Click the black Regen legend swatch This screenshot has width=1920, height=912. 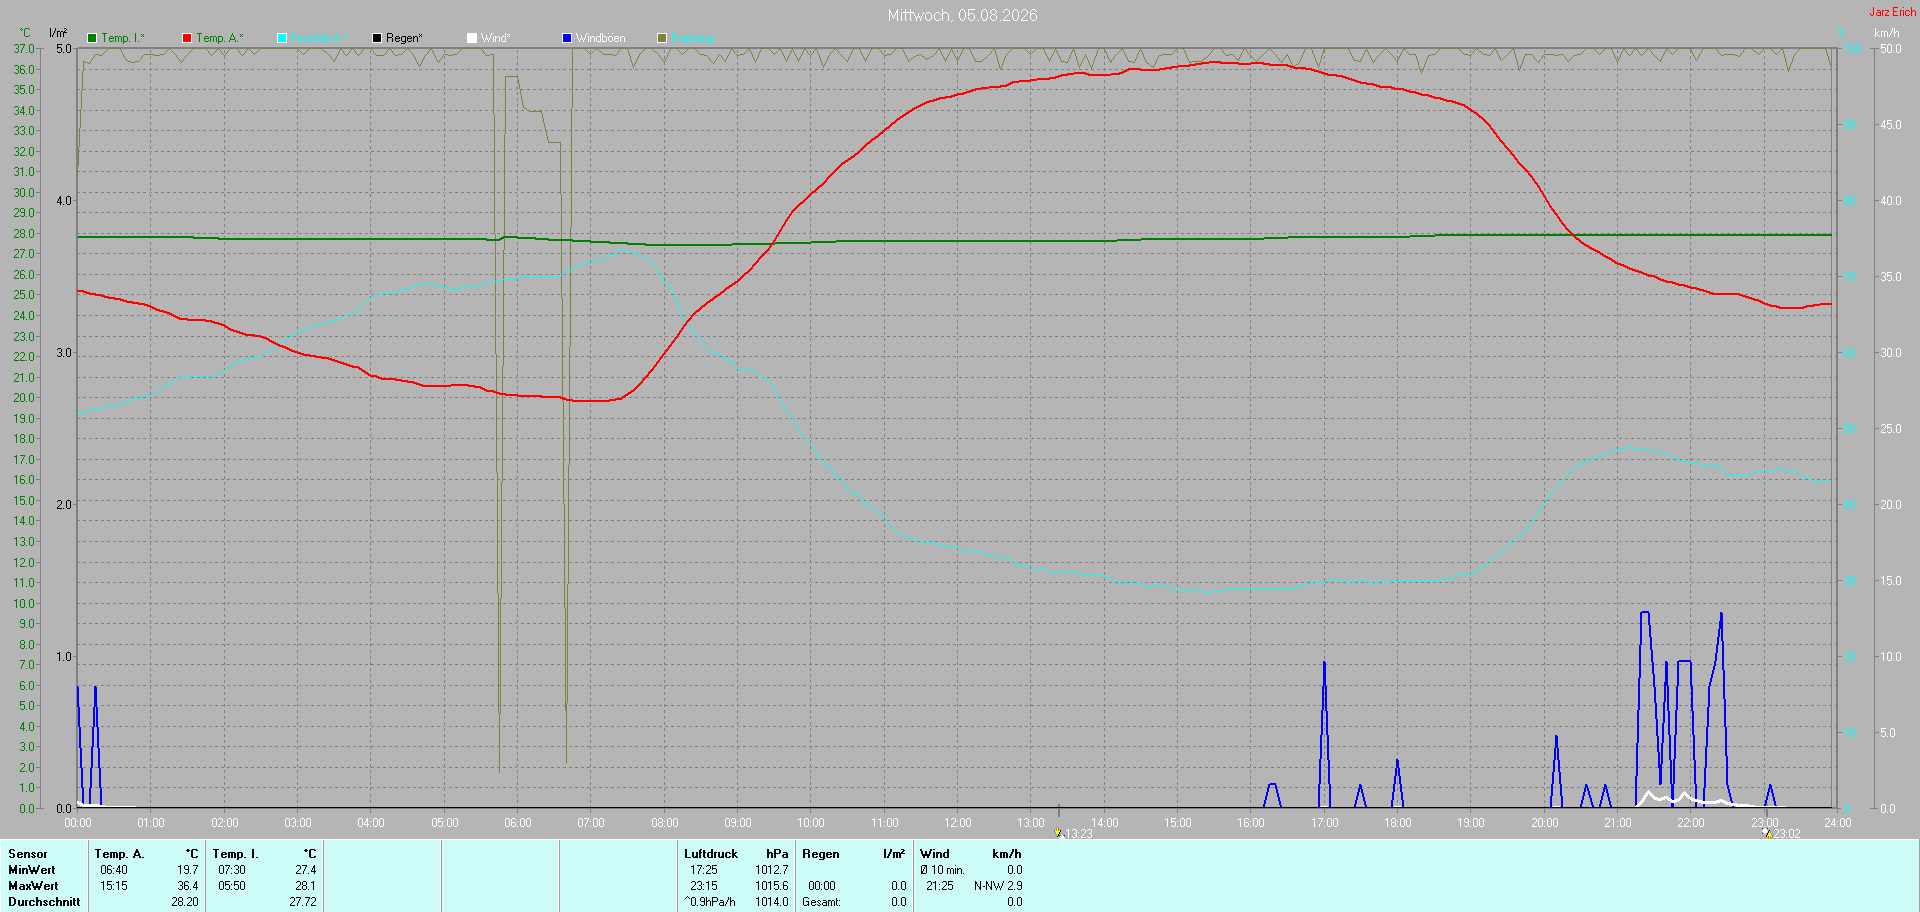click(377, 38)
